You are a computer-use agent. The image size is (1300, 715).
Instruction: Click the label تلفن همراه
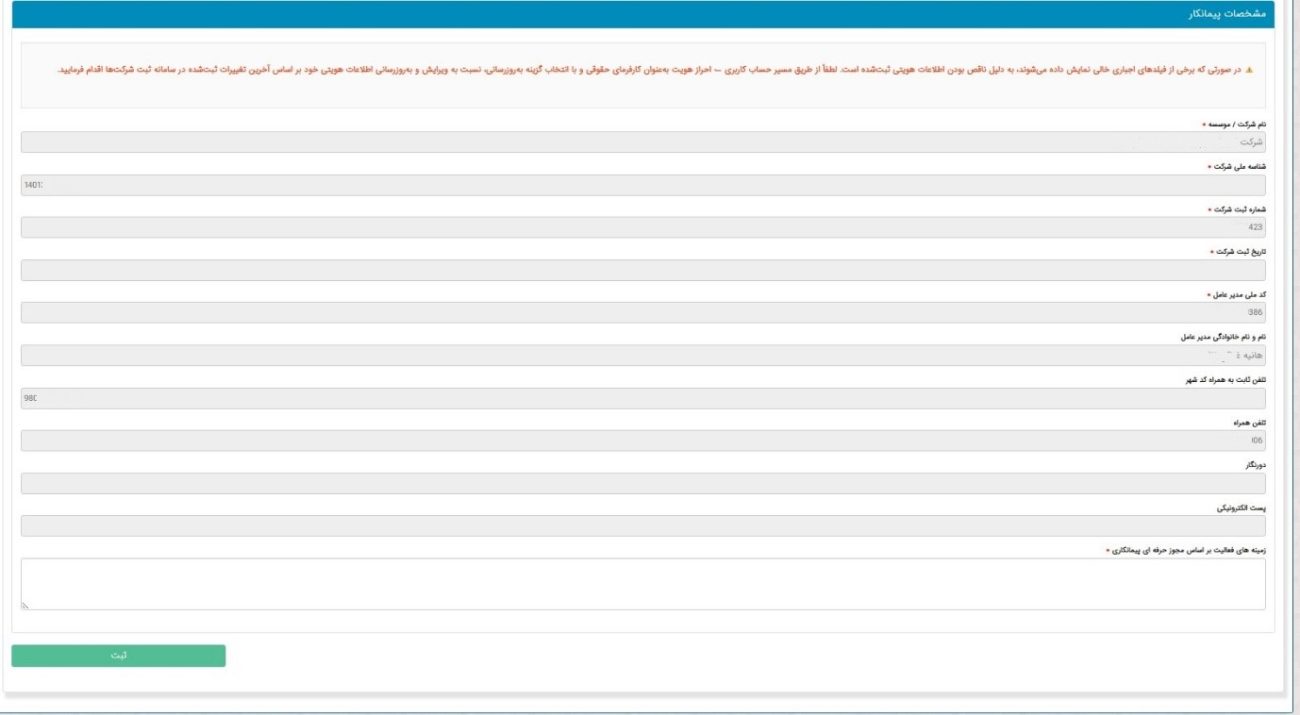1250,422
